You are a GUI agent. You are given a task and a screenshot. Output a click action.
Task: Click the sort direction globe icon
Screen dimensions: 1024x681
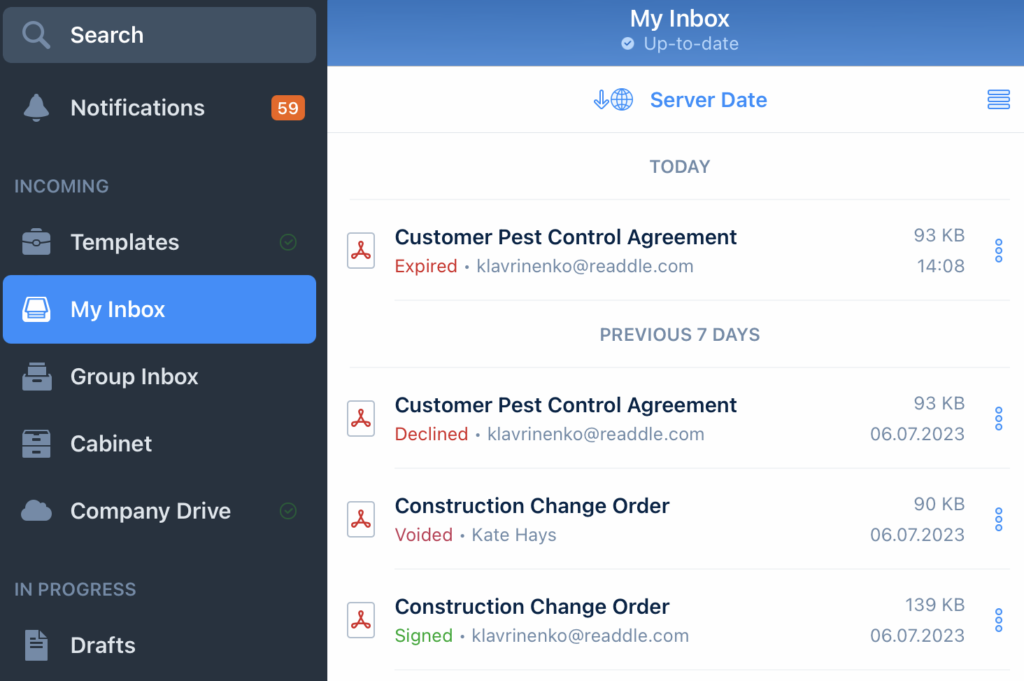[x=614, y=100]
